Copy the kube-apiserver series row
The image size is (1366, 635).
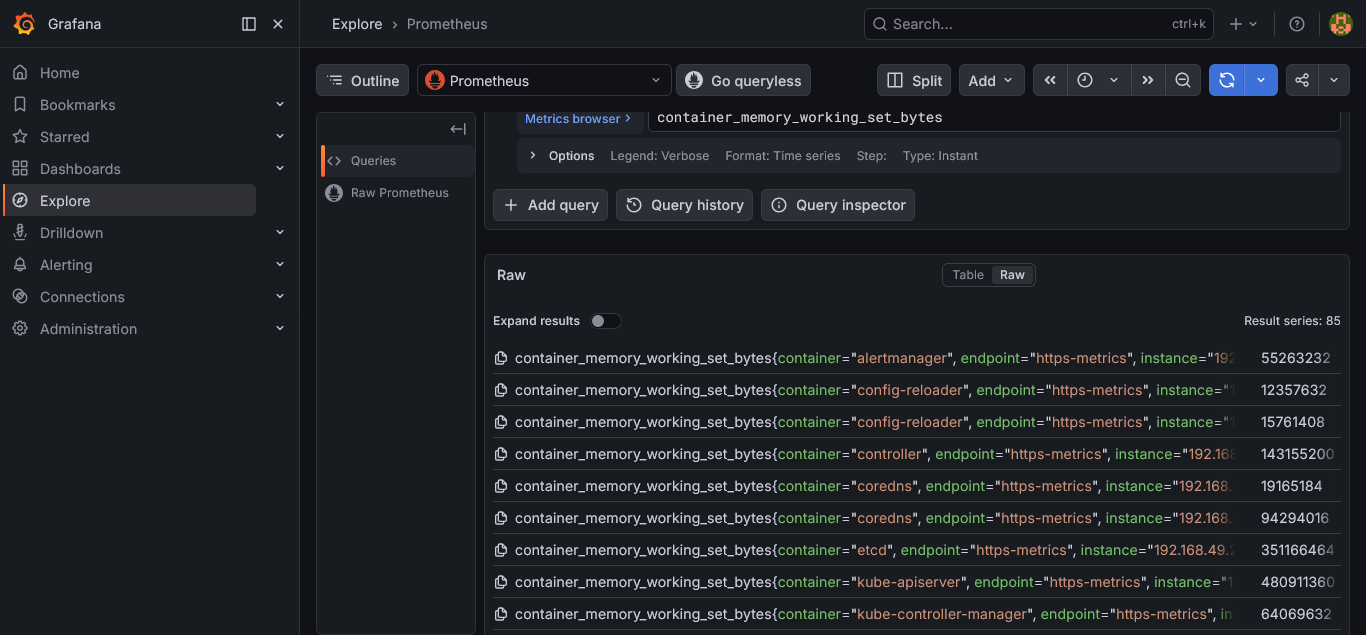pyautogui.click(x=502, y=582)
